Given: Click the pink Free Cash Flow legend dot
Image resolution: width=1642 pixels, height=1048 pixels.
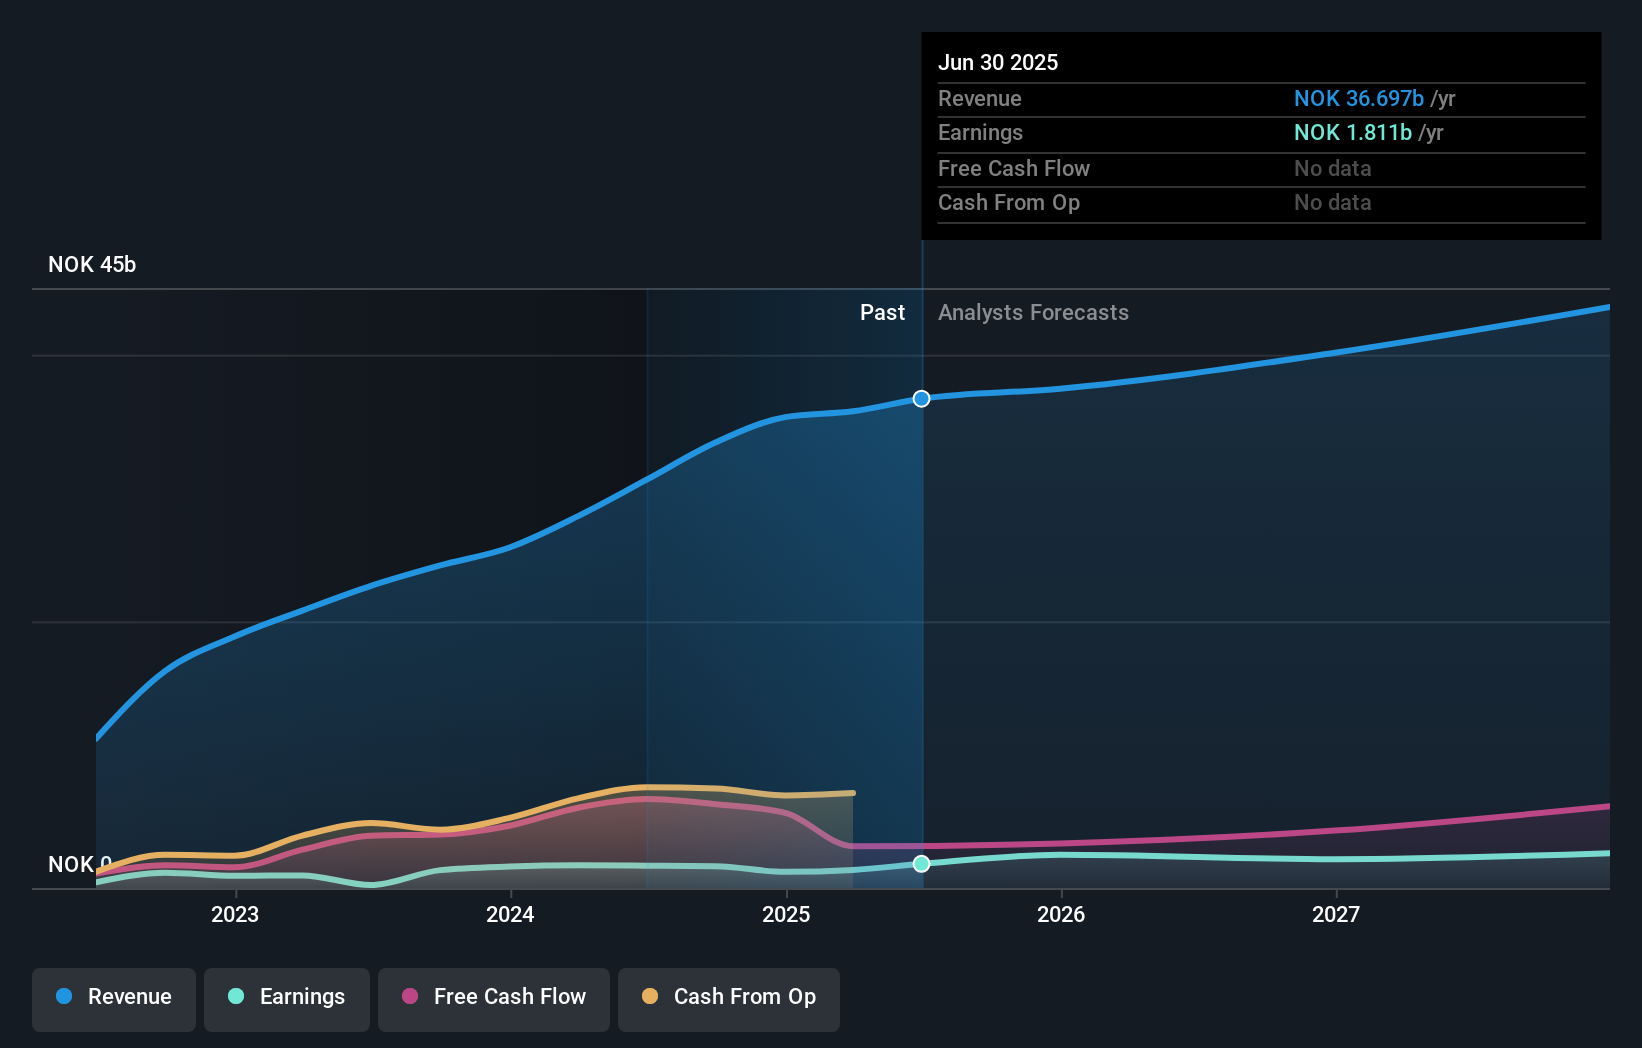Looking at the screenshot, I should pyautogui.click(x=412, y=997).
